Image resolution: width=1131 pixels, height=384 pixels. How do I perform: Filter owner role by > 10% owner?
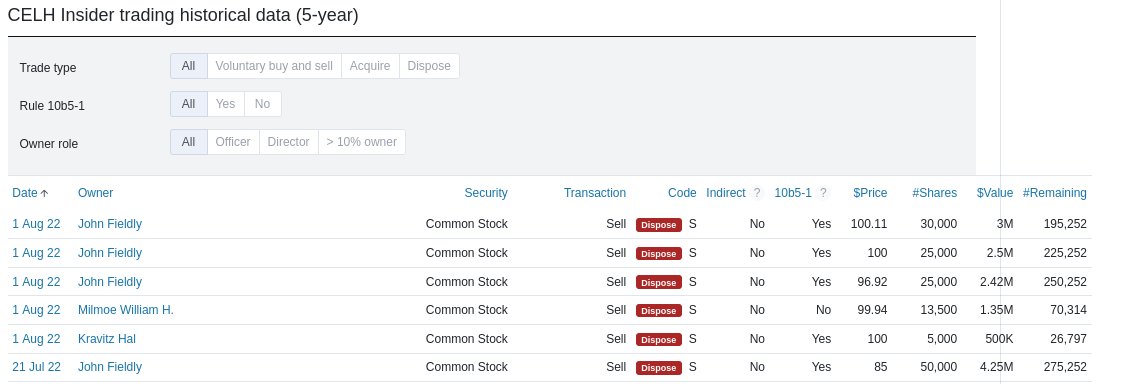(x=361, y=142)
